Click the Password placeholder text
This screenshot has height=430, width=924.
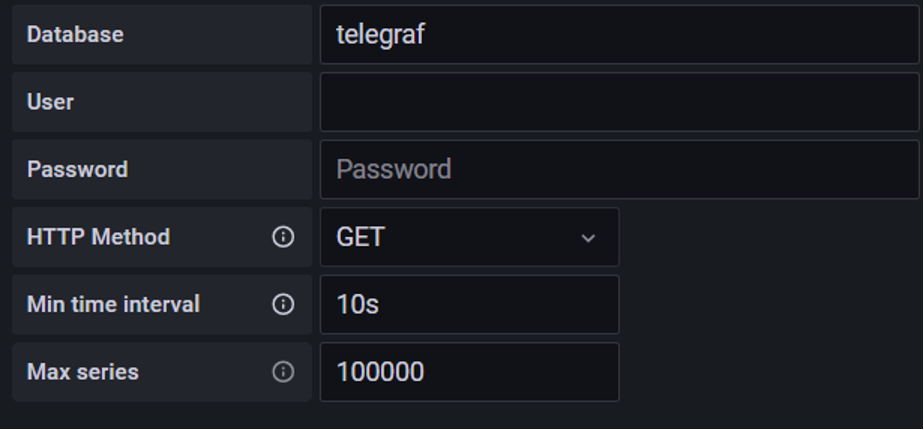(x=393, y=169)
